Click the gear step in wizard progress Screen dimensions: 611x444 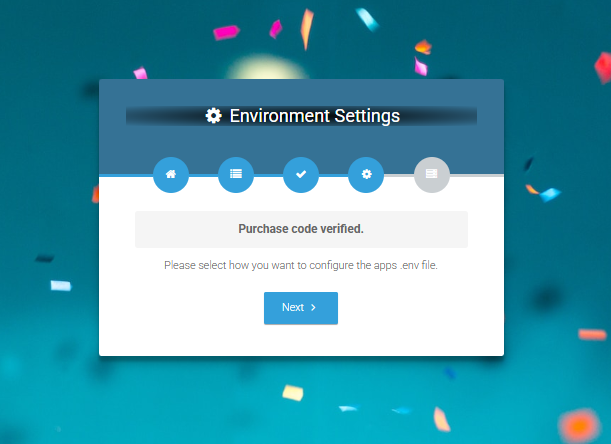[x=366, y=174]
